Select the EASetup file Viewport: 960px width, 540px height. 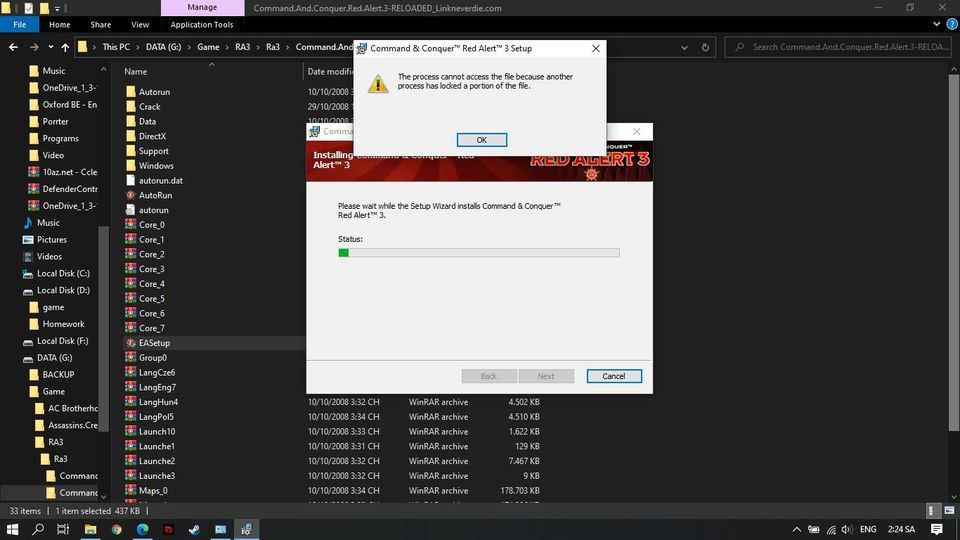(154, 343)
